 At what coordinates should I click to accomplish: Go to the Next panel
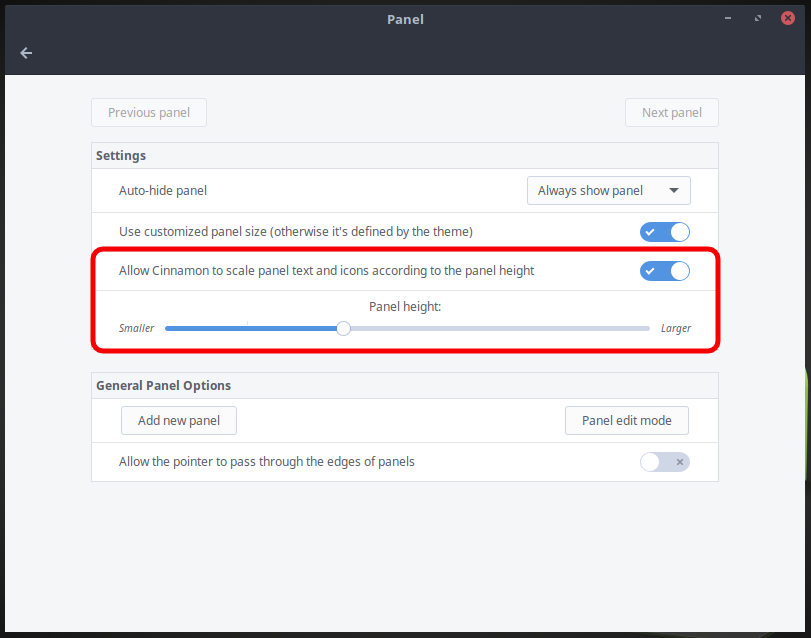pyautogui.click(x=671, y=113)
